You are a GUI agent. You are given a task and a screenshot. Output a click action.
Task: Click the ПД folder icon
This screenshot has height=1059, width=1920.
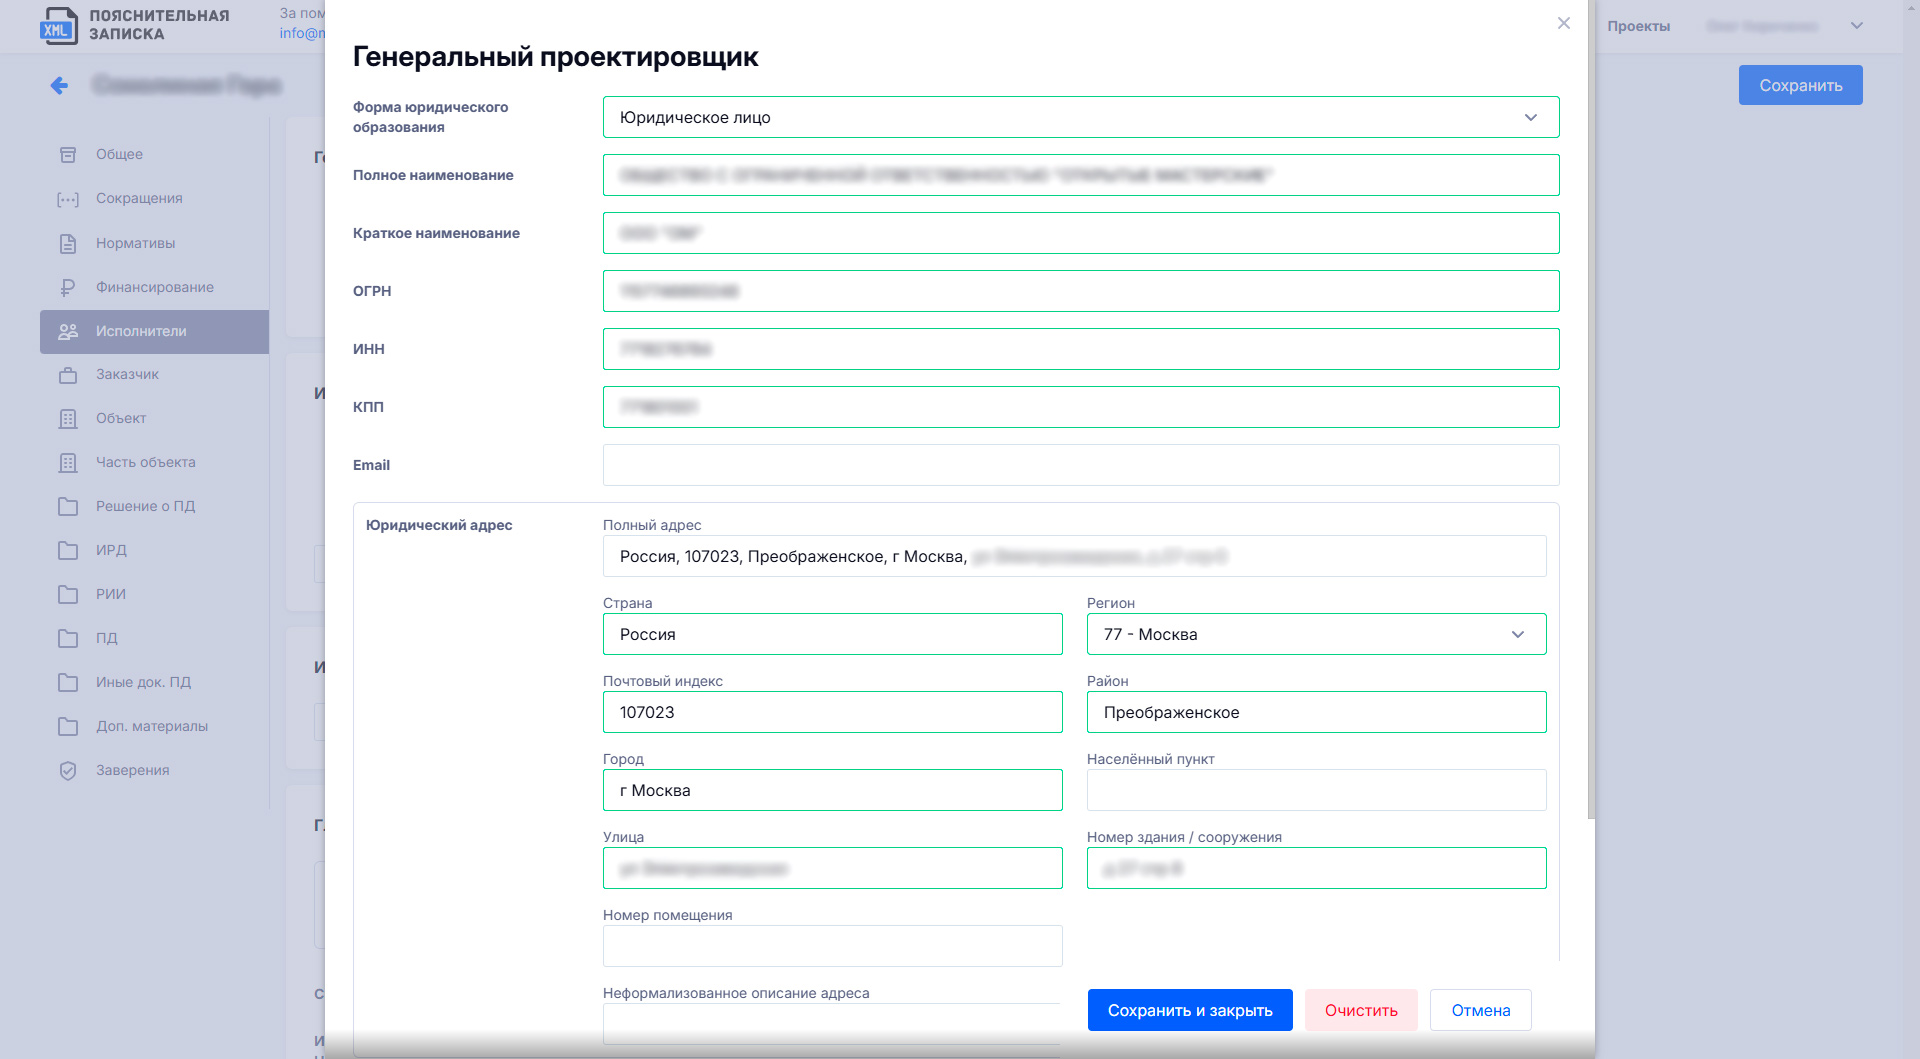click(x=68, y=639)
